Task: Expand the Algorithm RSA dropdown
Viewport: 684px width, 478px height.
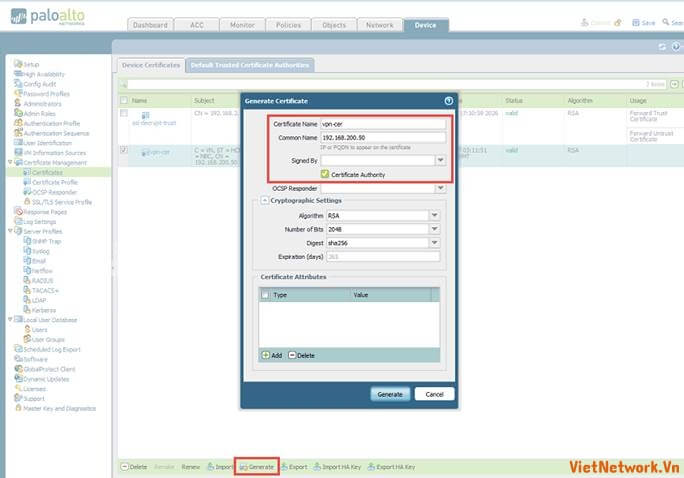Action: point(434,215)
